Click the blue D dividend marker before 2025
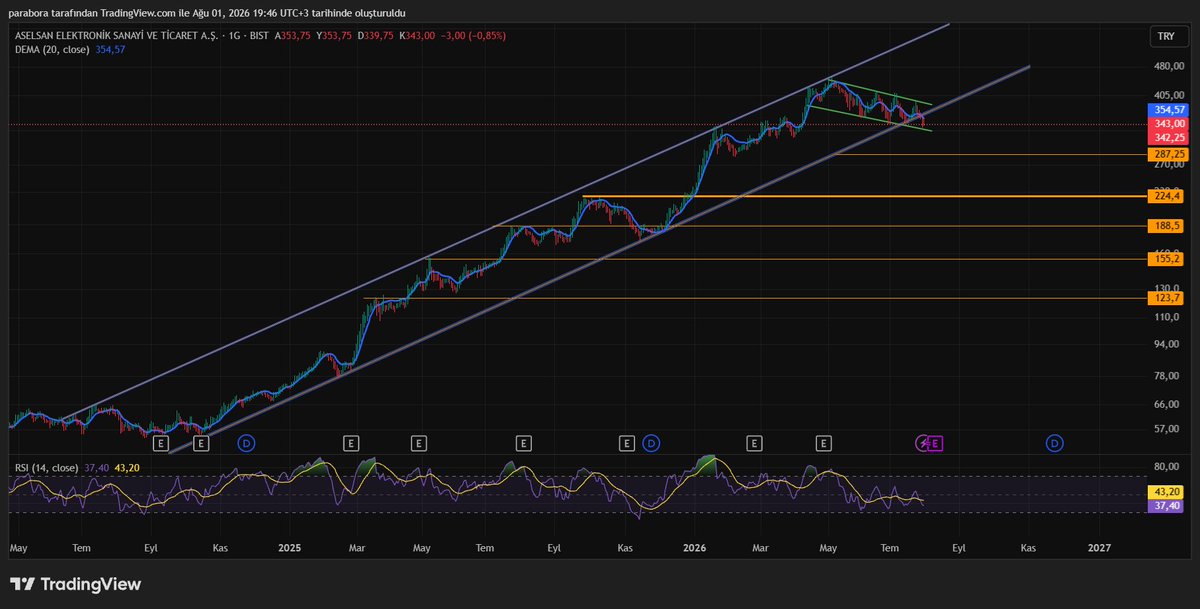This screenshot has height=609, width=1200. (x=245, y=442)
